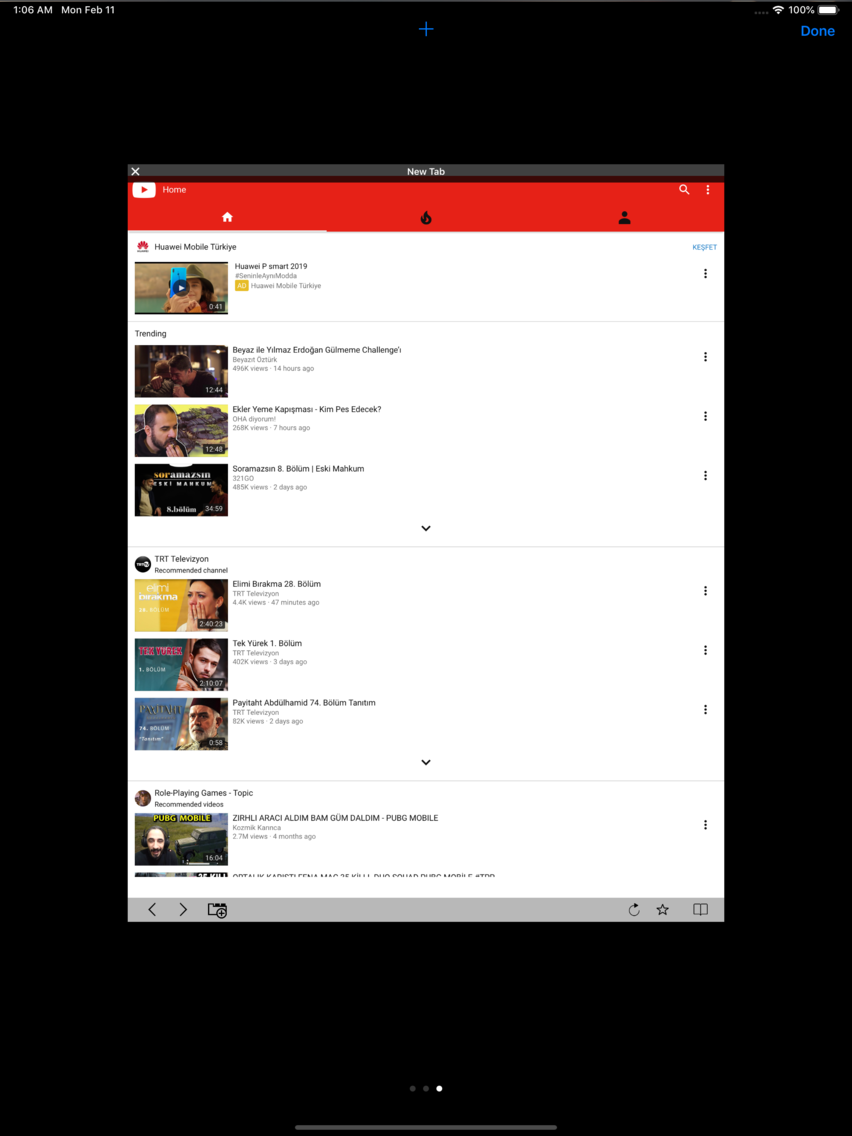The image size is (852, 1136).
Task: Open options for the Huawei P smart 2019 ad
Action: [x=705, y=272]
